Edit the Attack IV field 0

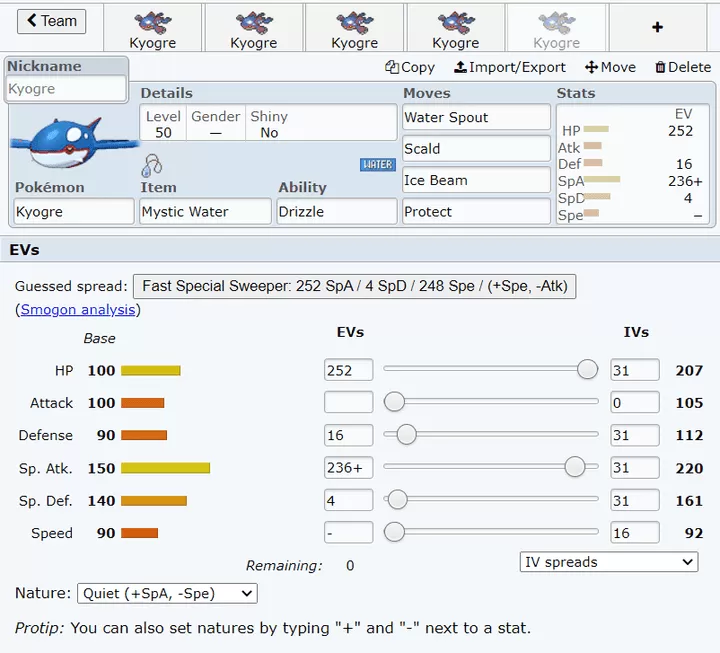635,402
